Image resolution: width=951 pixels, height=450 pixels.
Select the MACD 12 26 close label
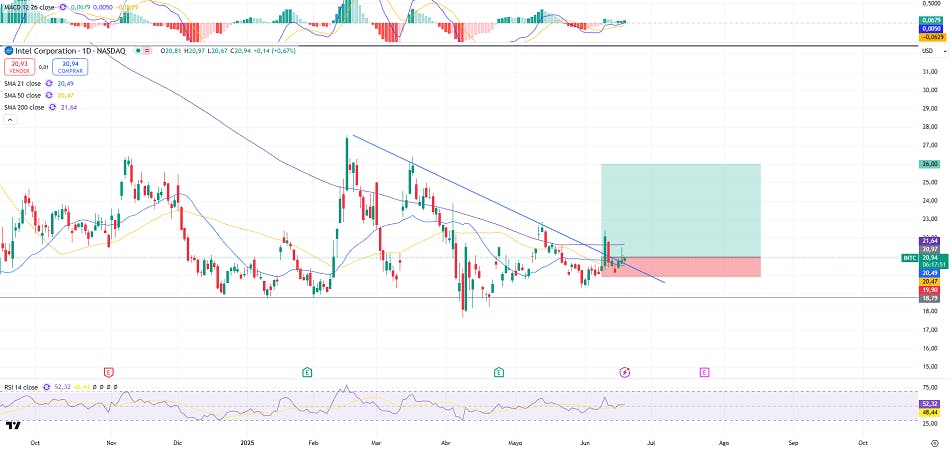click(x=27, y=7)
